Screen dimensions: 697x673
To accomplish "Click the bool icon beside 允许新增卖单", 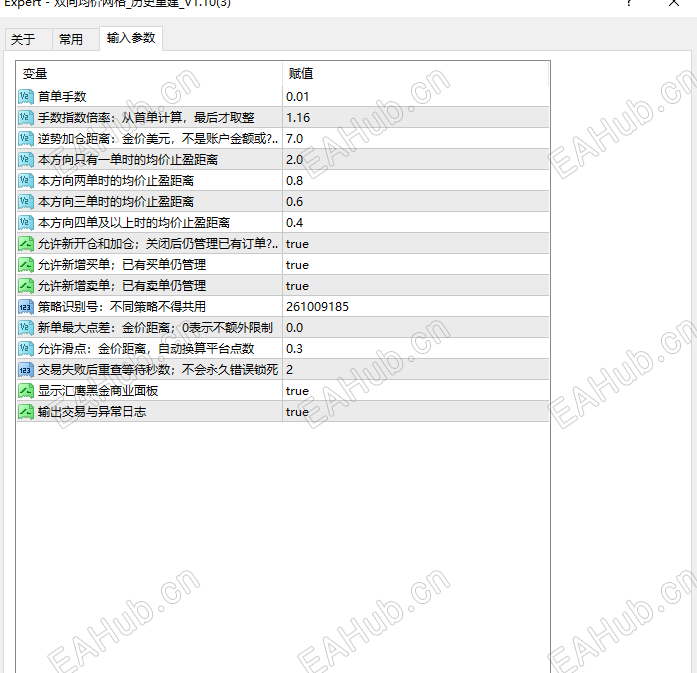I will coord(26,285).
